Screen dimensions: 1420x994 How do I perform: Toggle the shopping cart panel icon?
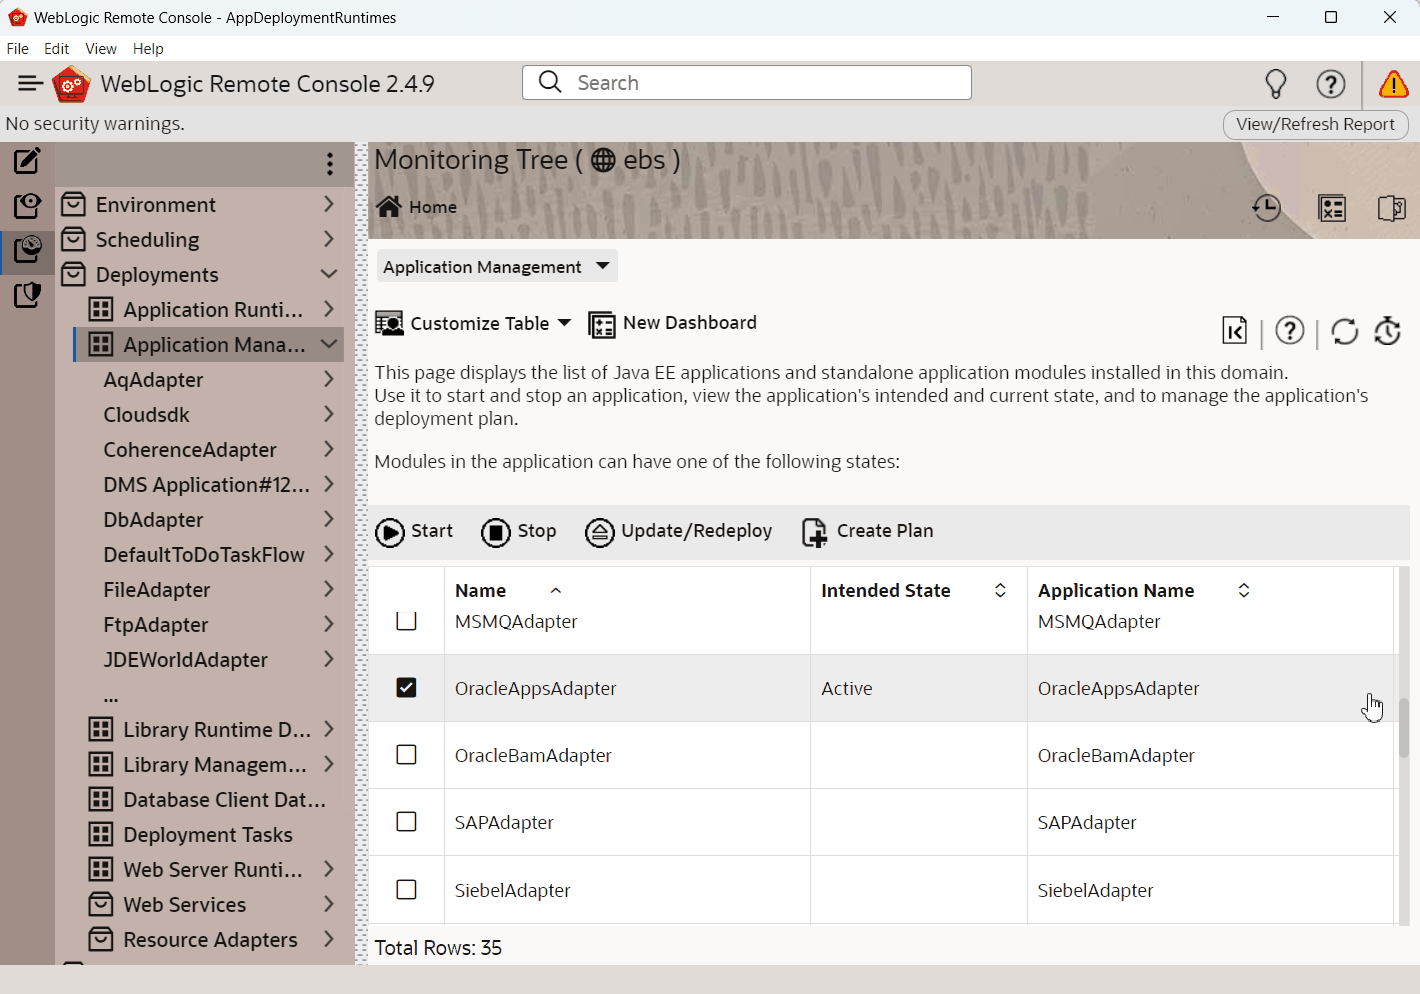coord(1392,208)
